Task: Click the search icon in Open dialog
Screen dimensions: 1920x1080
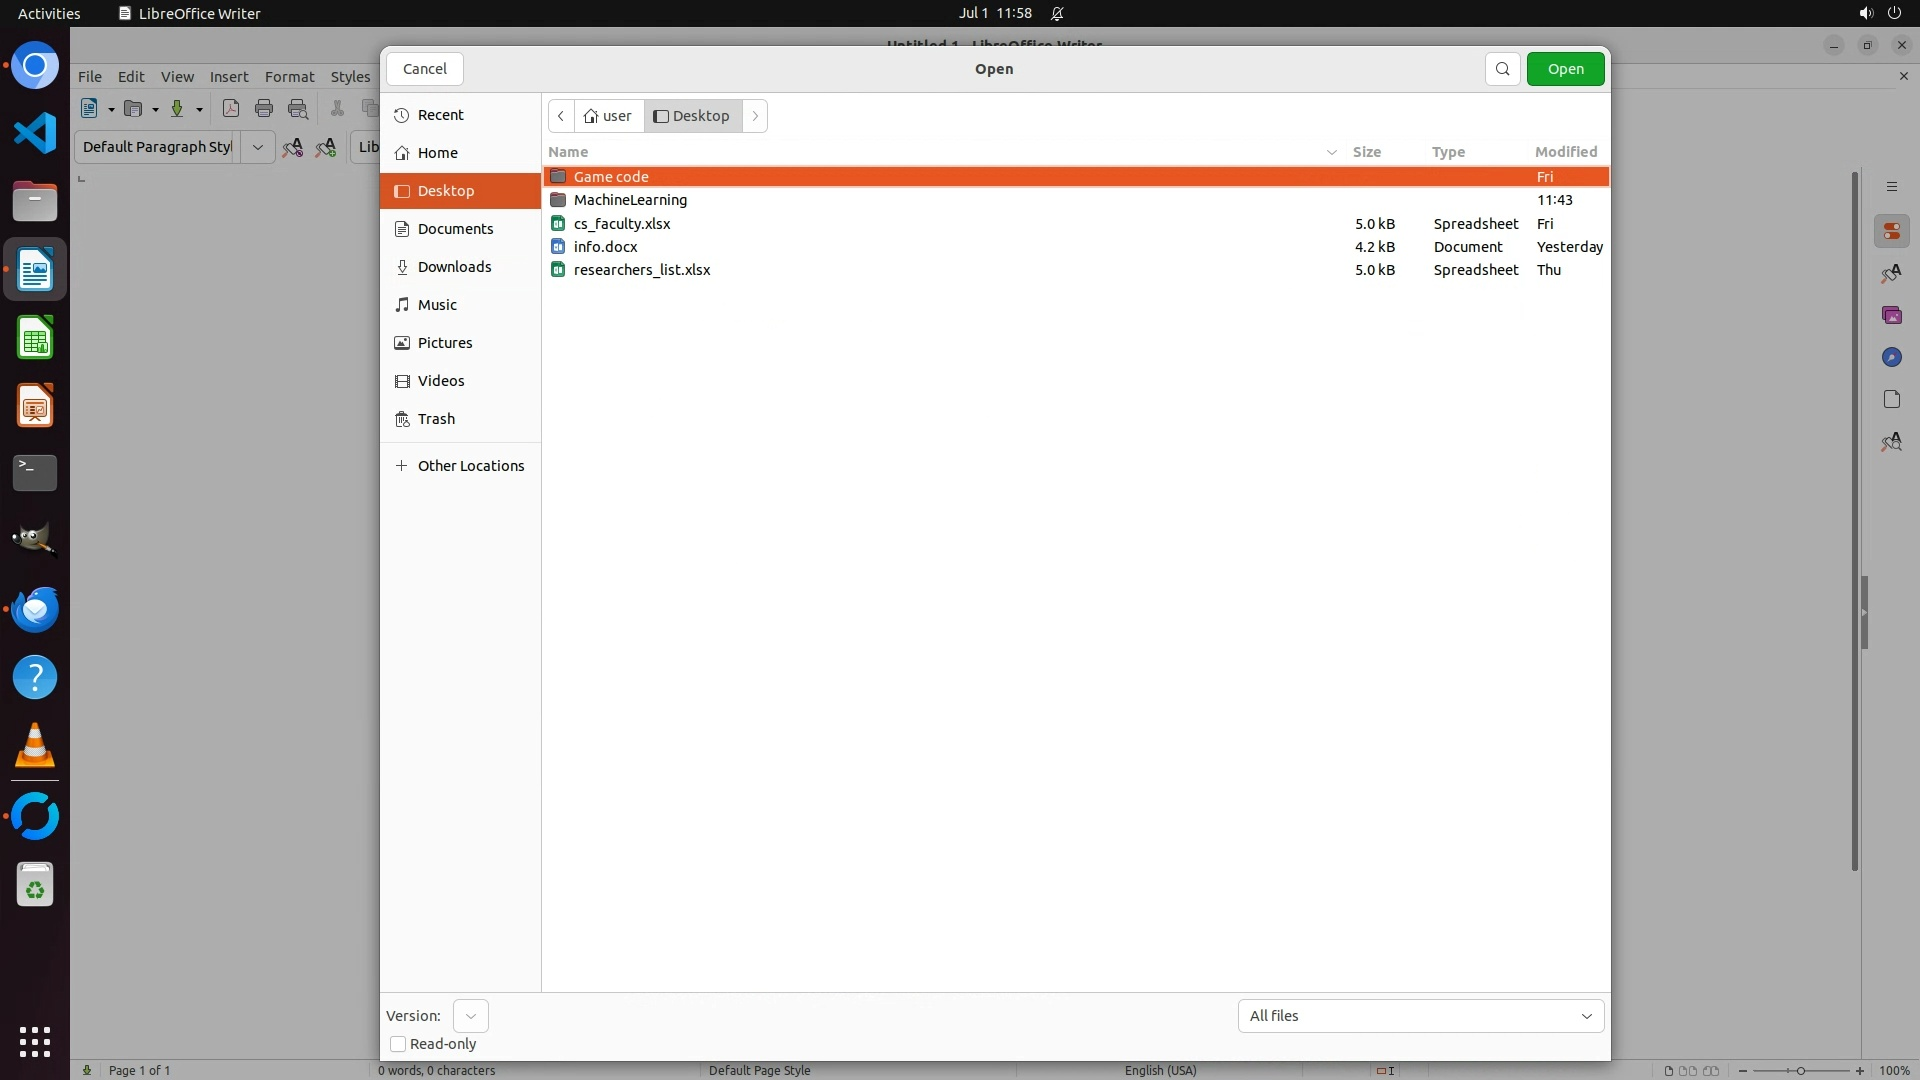Action: pos(1502,69)
